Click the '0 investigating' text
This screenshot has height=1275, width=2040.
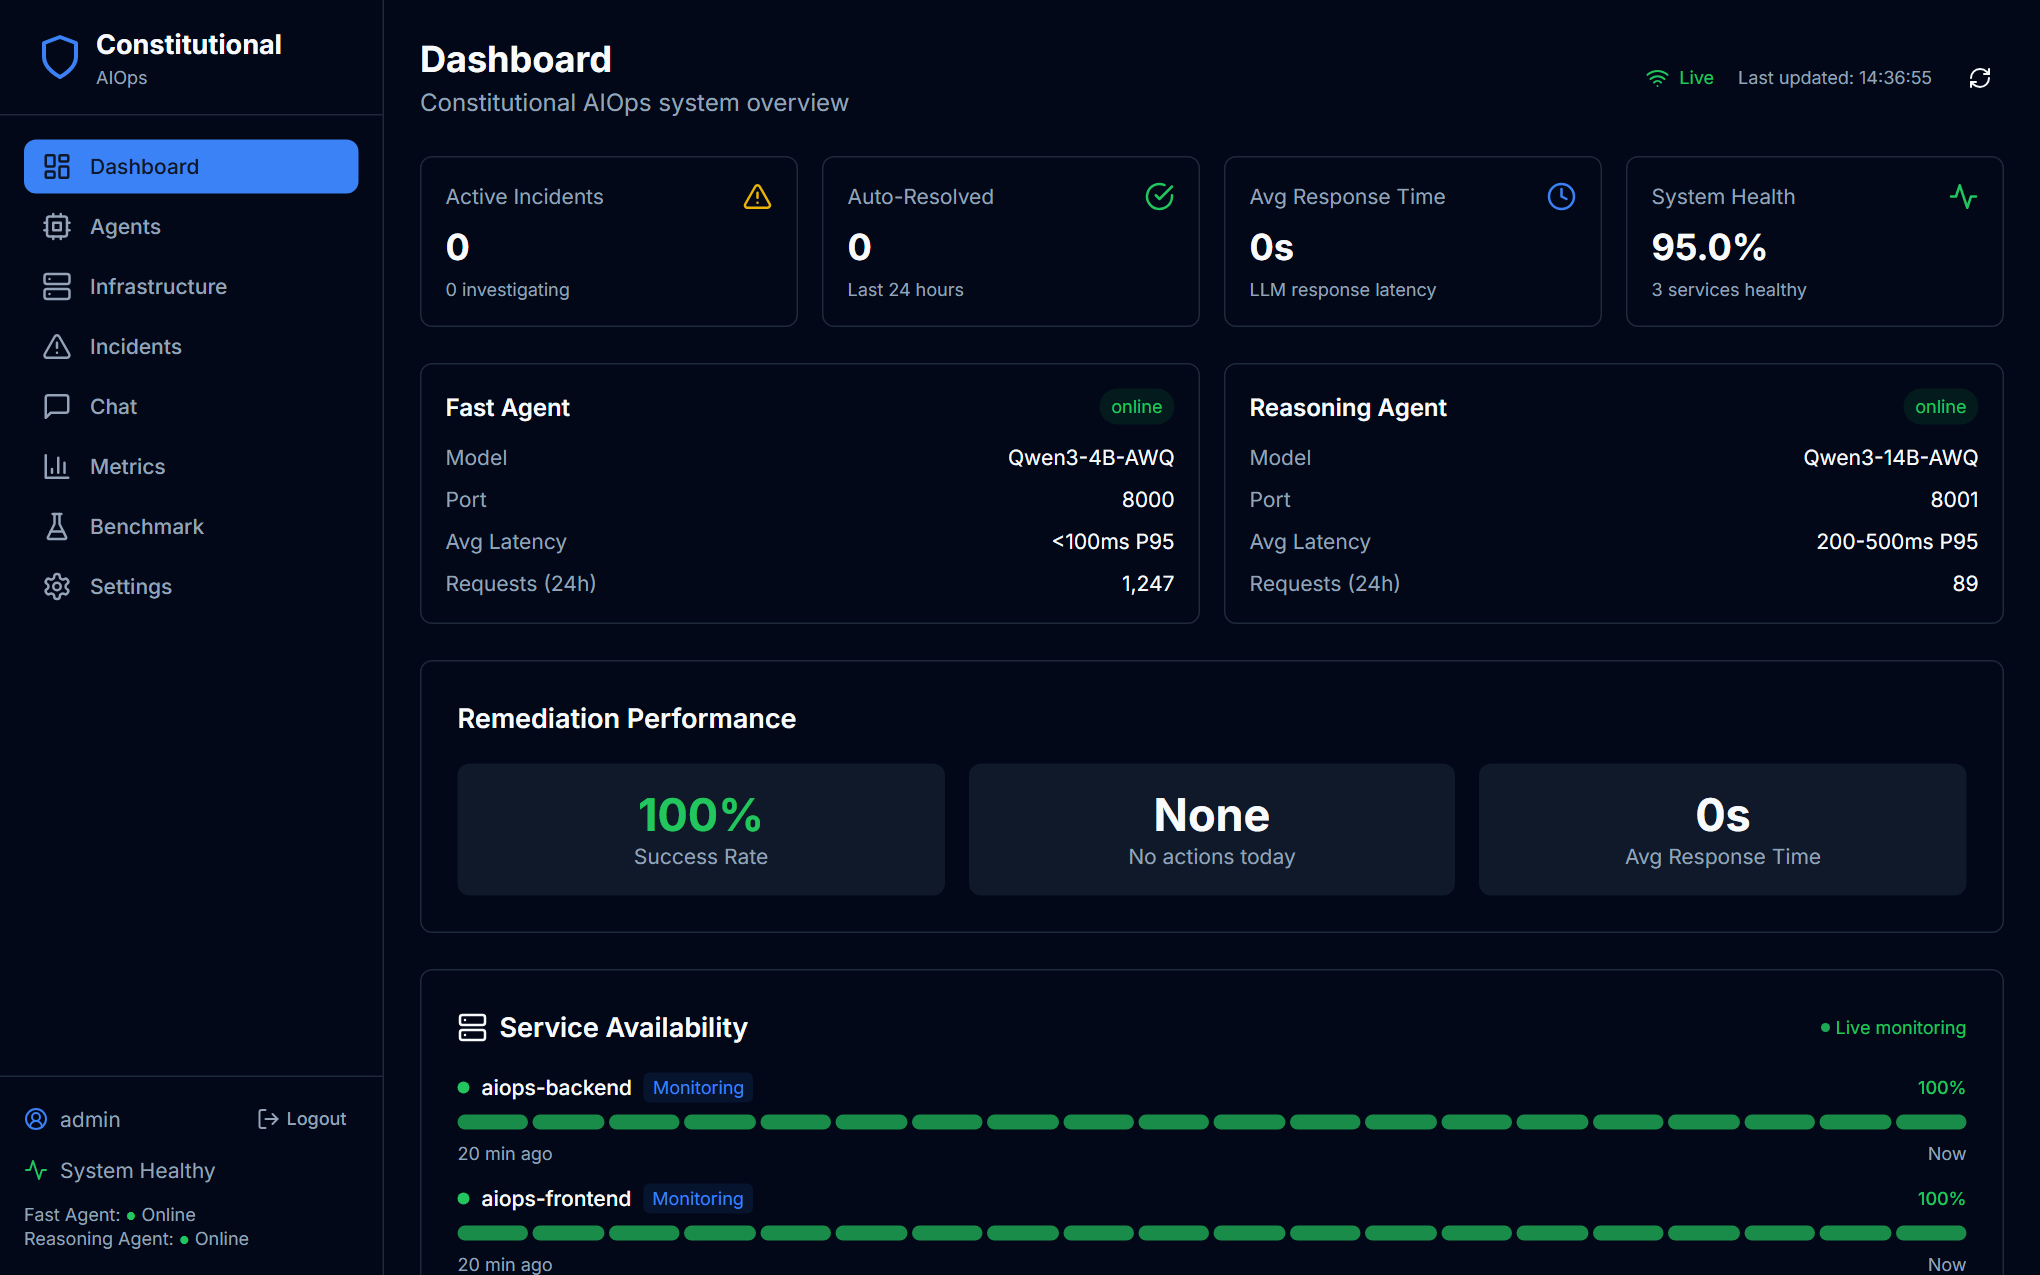pos(508,289)
